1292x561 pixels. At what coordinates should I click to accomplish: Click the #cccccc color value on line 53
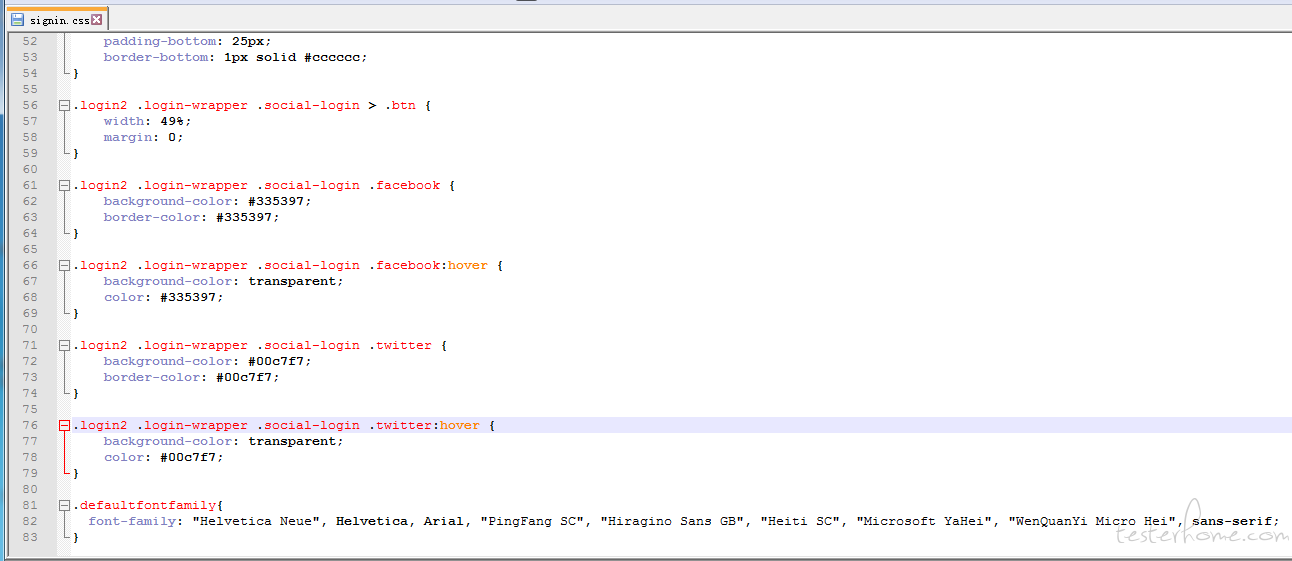334,57
